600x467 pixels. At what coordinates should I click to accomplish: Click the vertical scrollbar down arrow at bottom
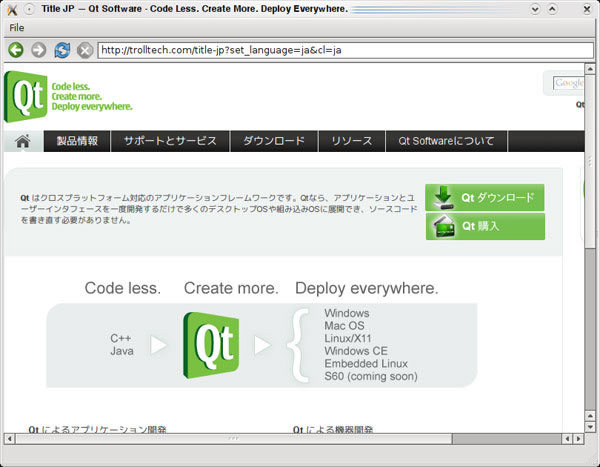(x=590, y=426)
